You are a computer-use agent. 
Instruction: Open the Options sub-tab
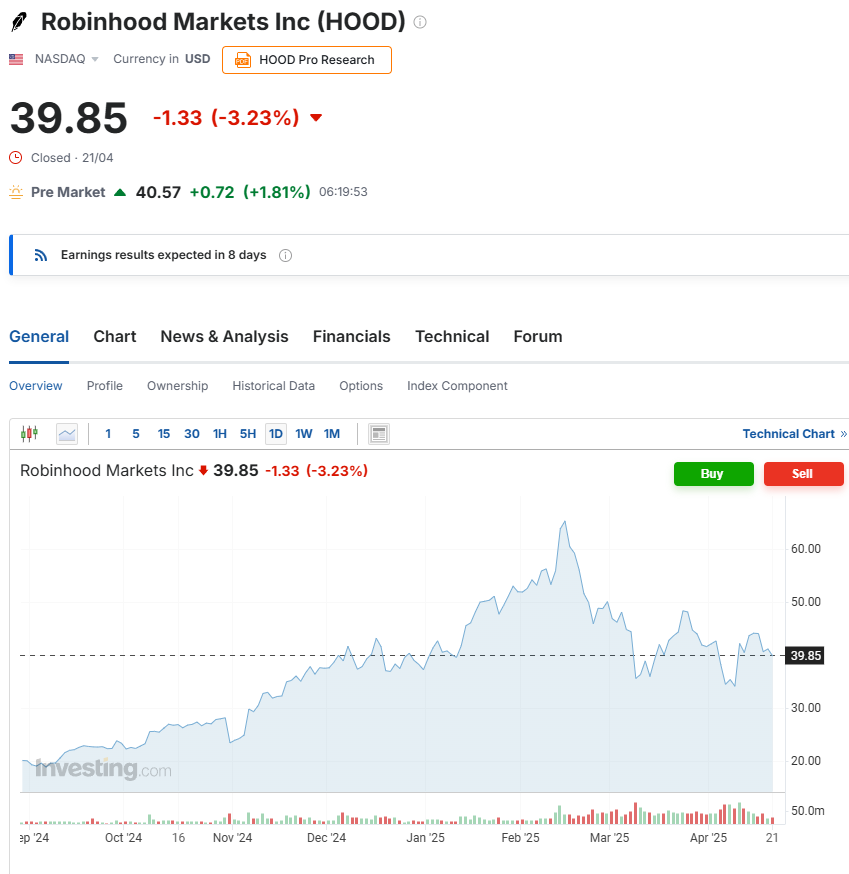click(x=361, y=386)
